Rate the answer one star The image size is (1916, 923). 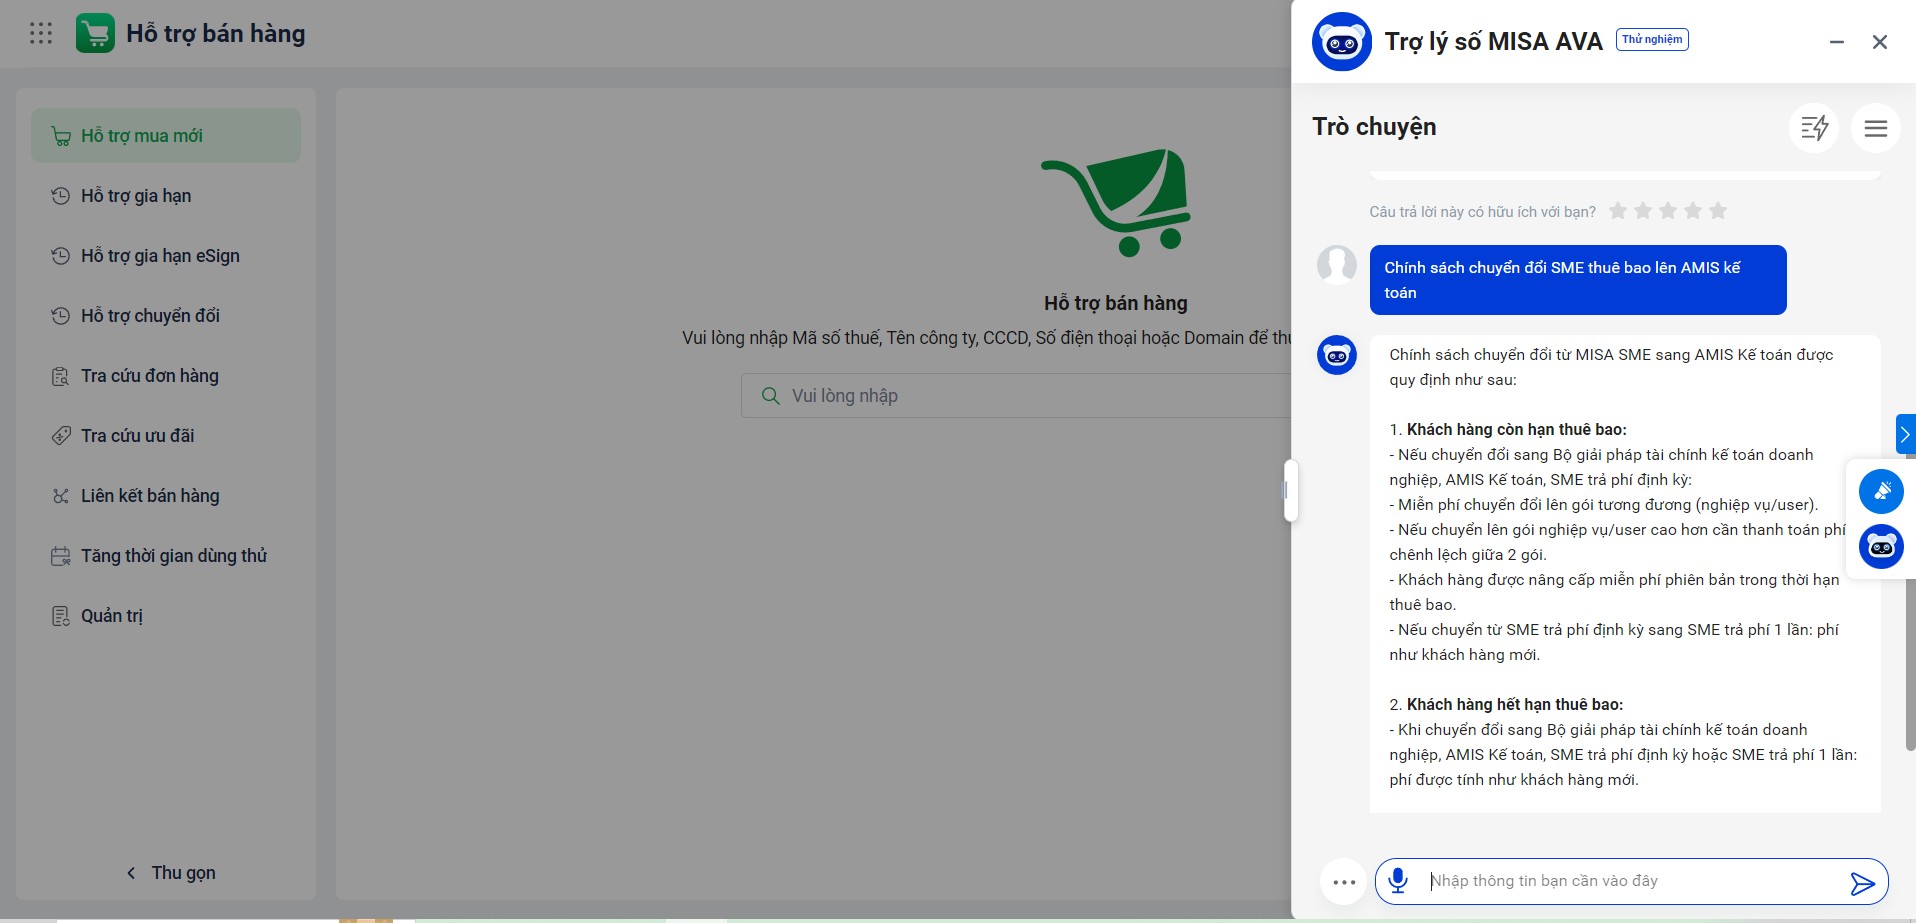[x=1618, y=211]
